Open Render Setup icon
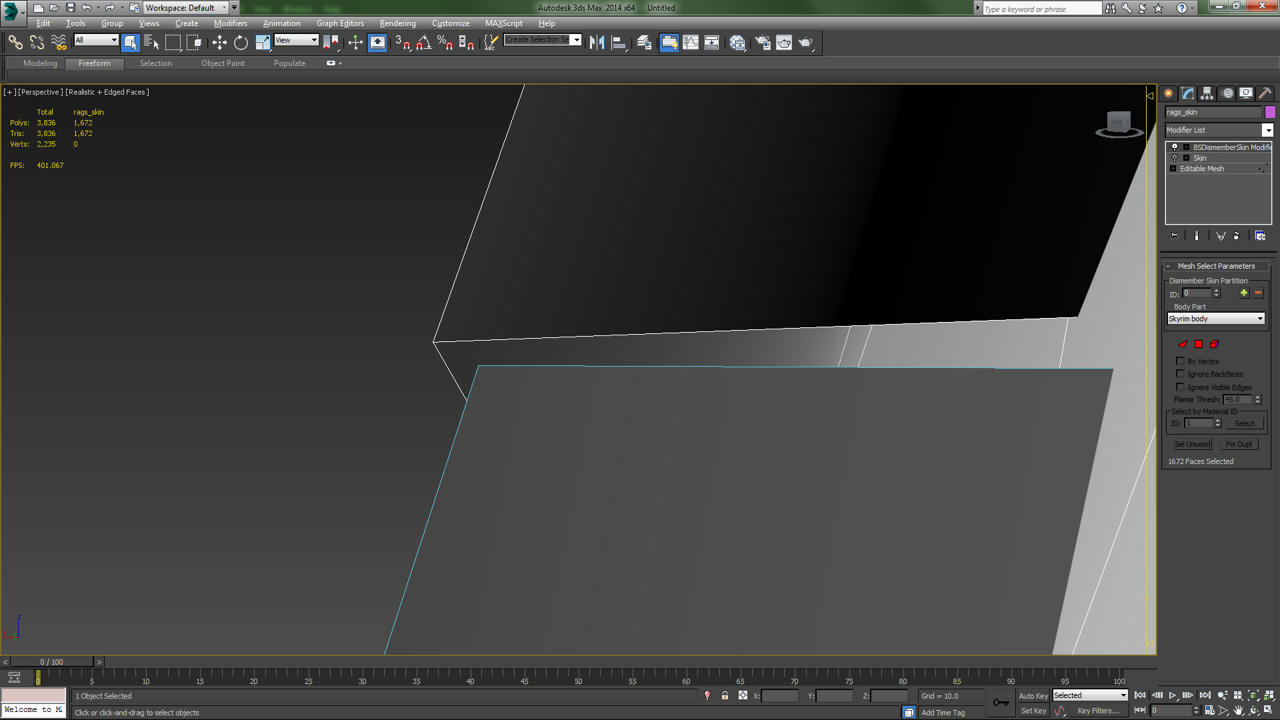 (763, 42)
